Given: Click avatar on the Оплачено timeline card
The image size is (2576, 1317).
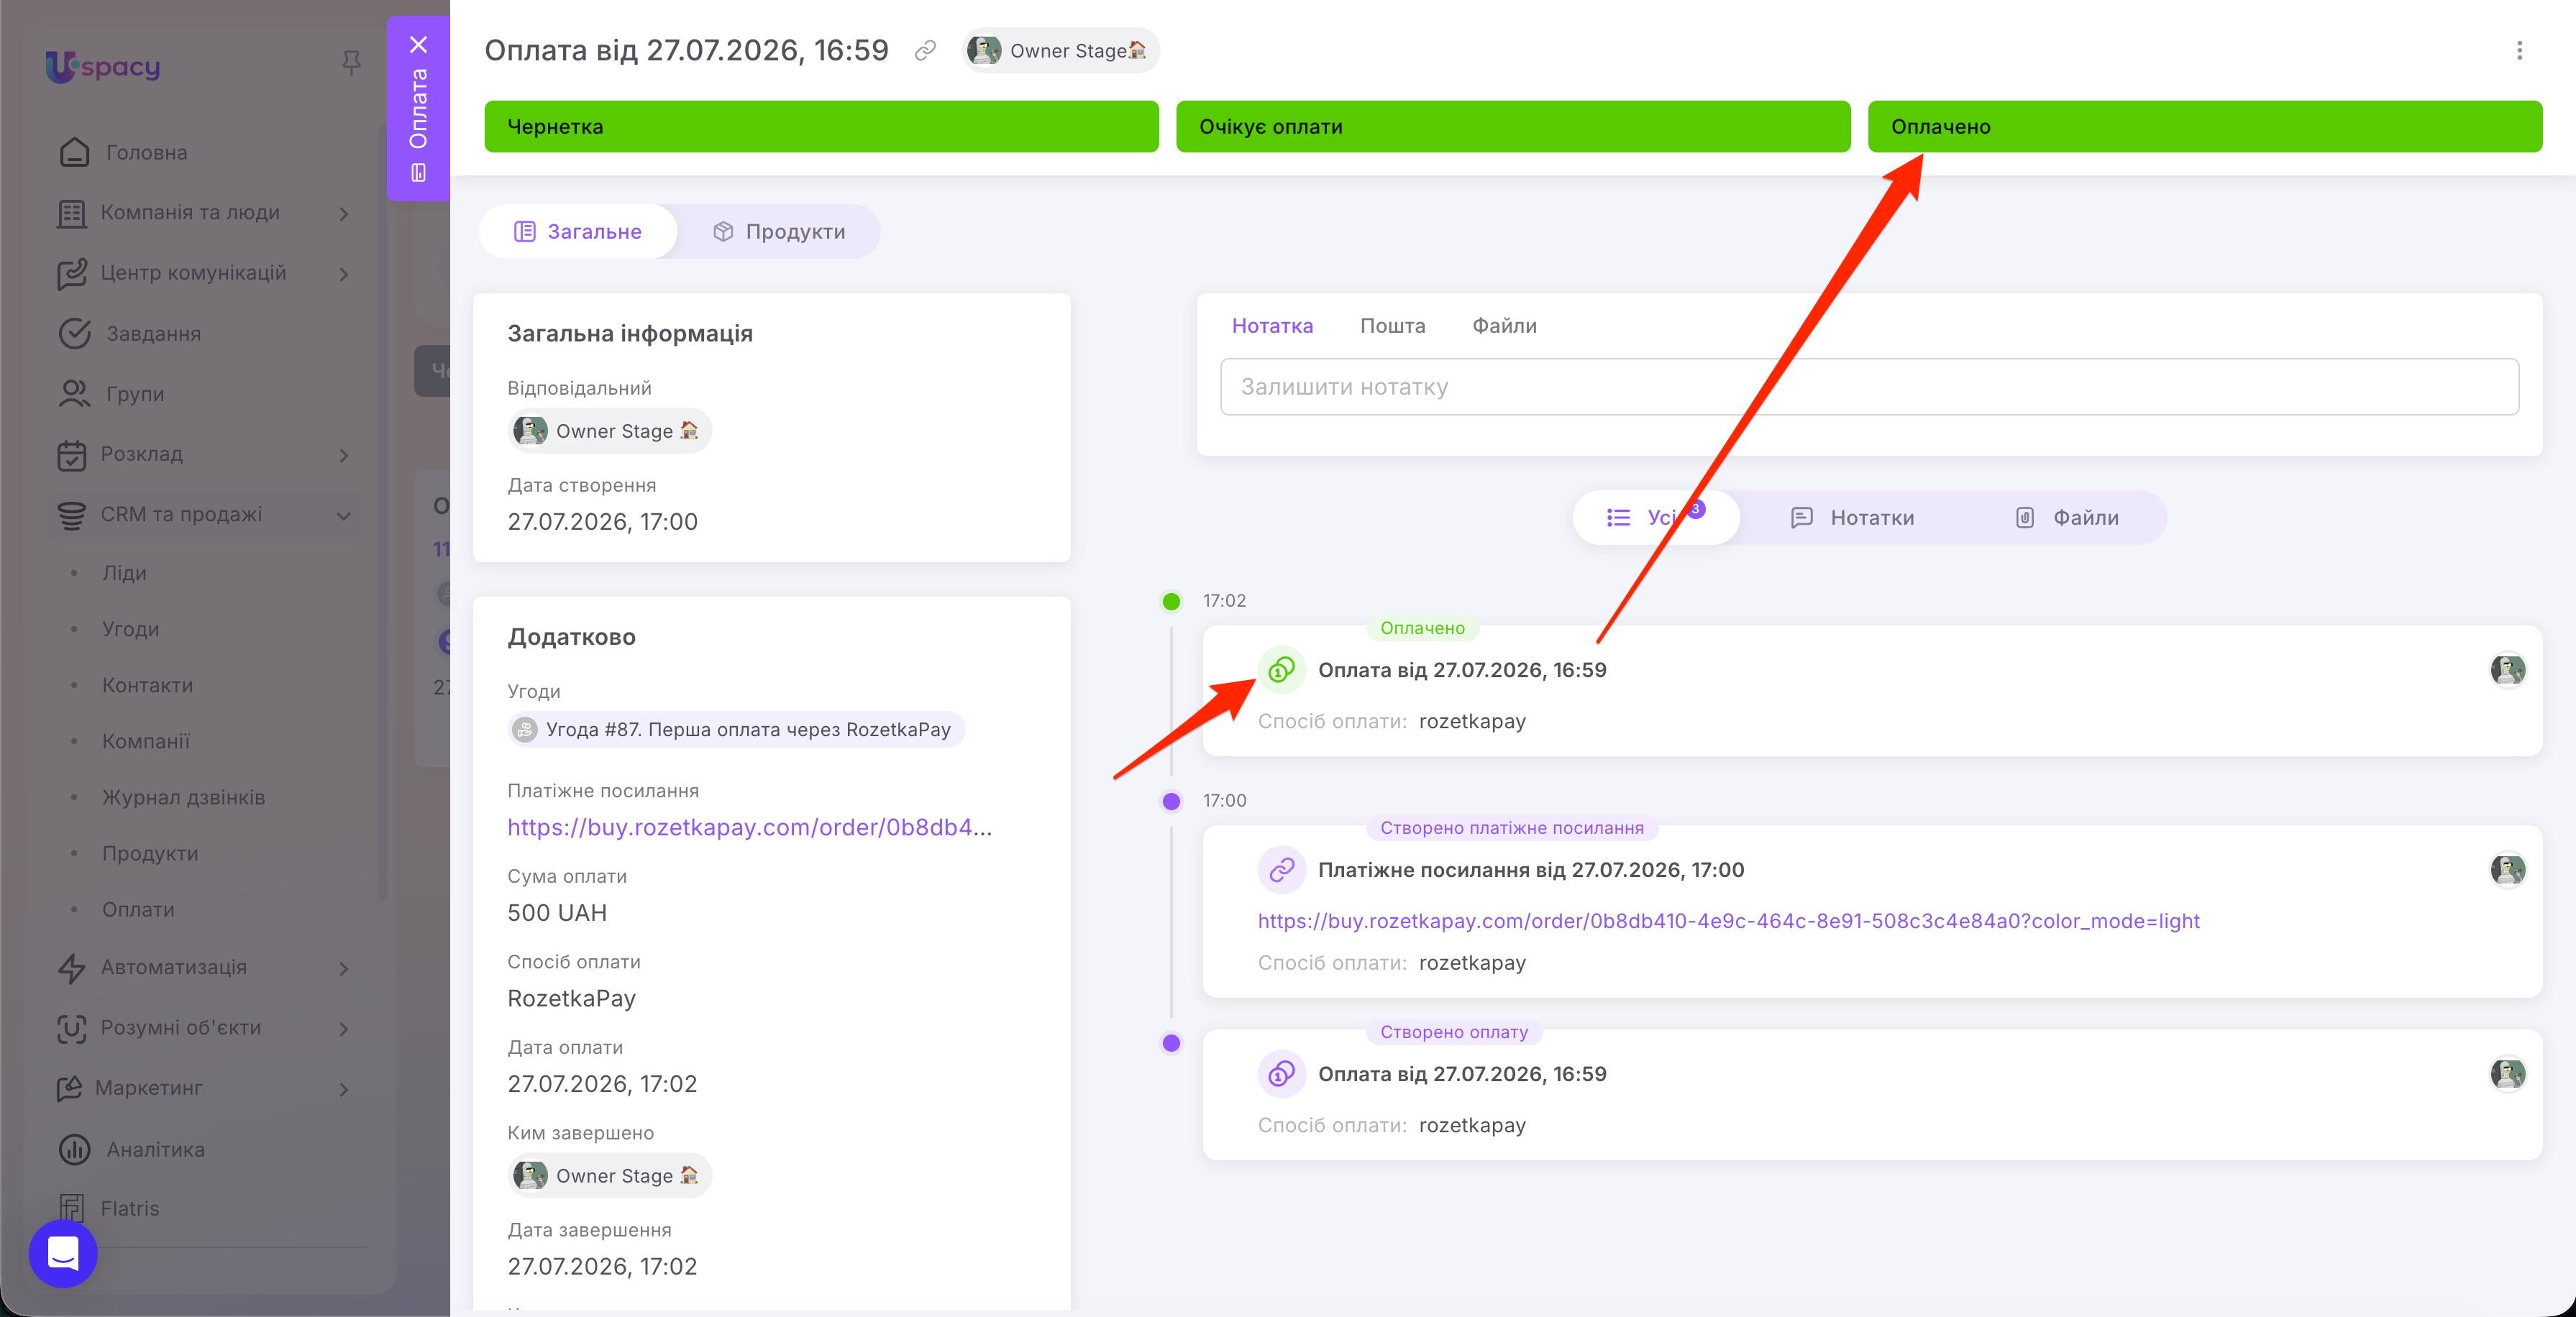Looking at the screenshot, I should (x=2507, y=670).
